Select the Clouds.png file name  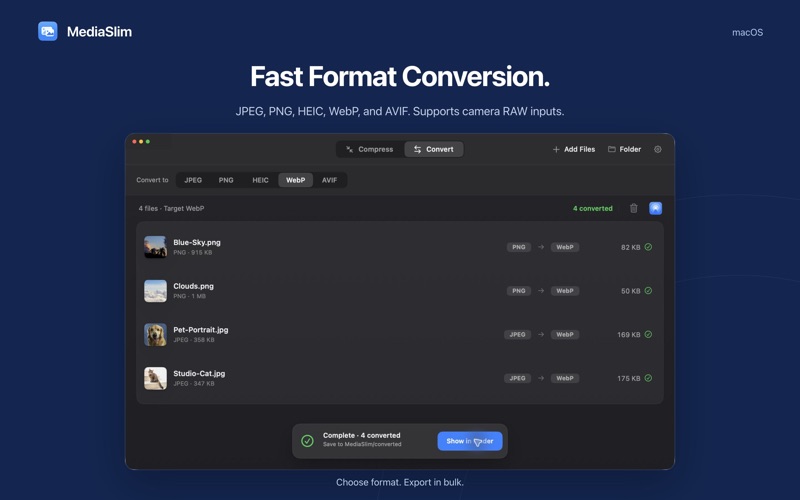193,286
